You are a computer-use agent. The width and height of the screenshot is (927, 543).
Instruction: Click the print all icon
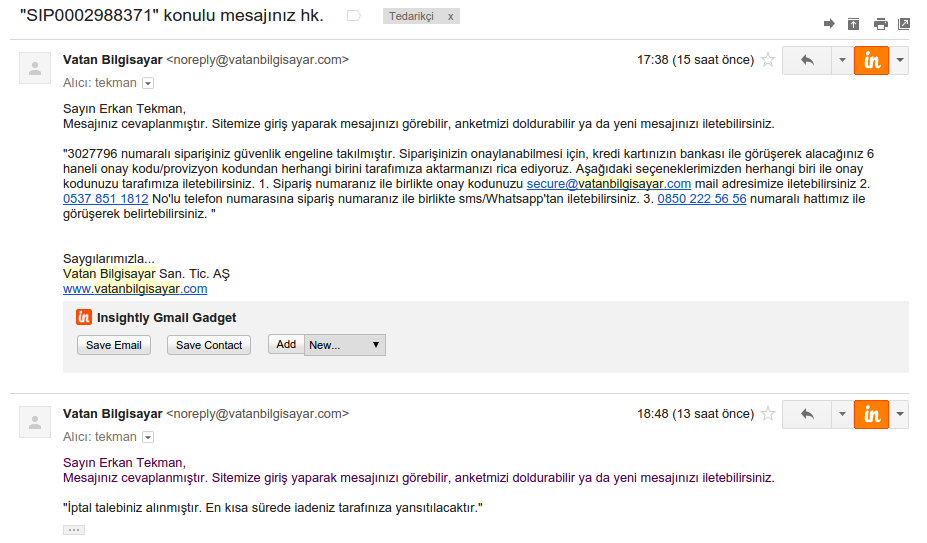point(880,23)
